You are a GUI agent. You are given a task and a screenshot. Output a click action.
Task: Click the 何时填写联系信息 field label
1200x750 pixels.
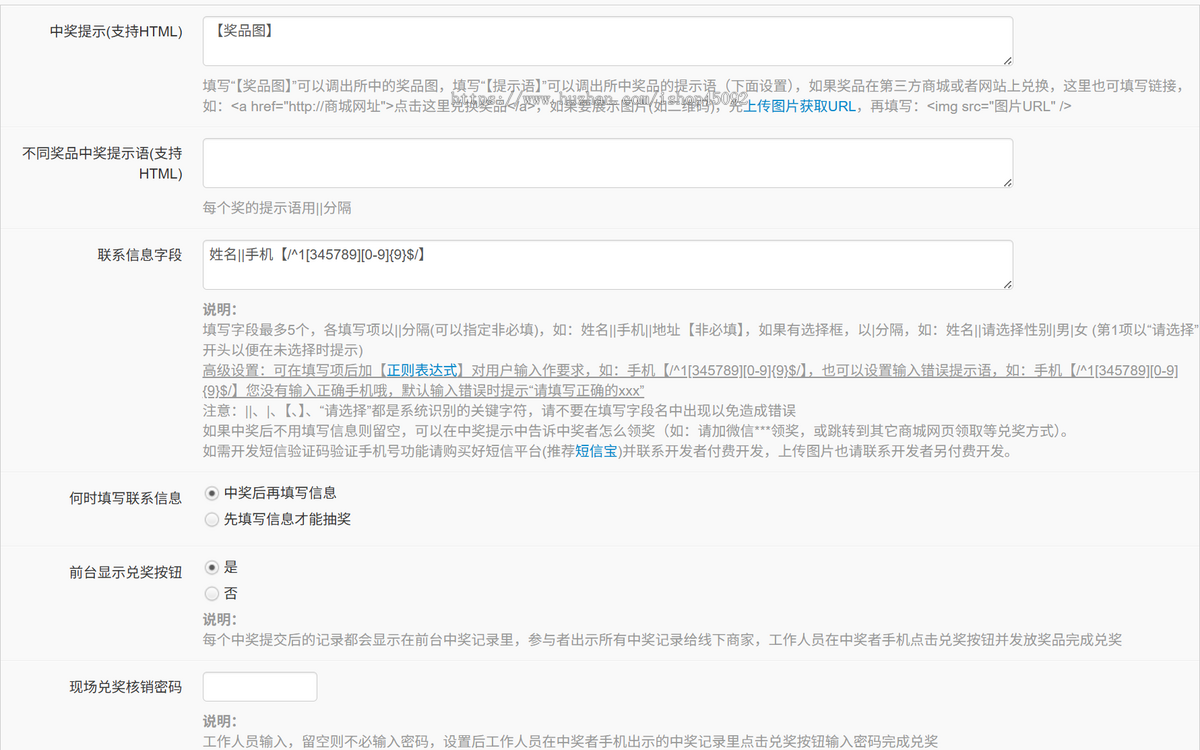click(x=126, y=498)
